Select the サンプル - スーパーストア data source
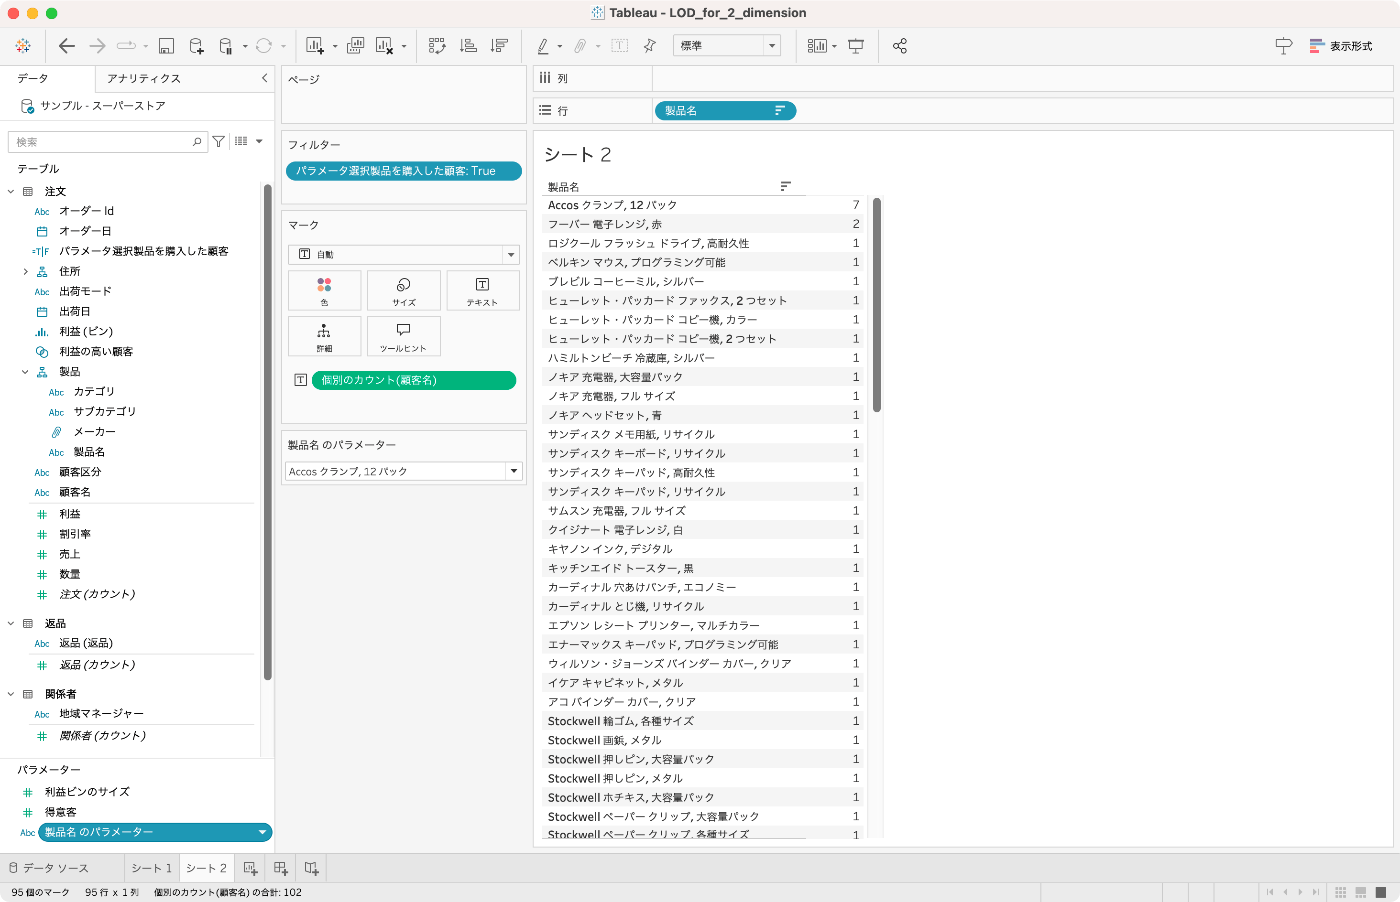 (102, 105)
